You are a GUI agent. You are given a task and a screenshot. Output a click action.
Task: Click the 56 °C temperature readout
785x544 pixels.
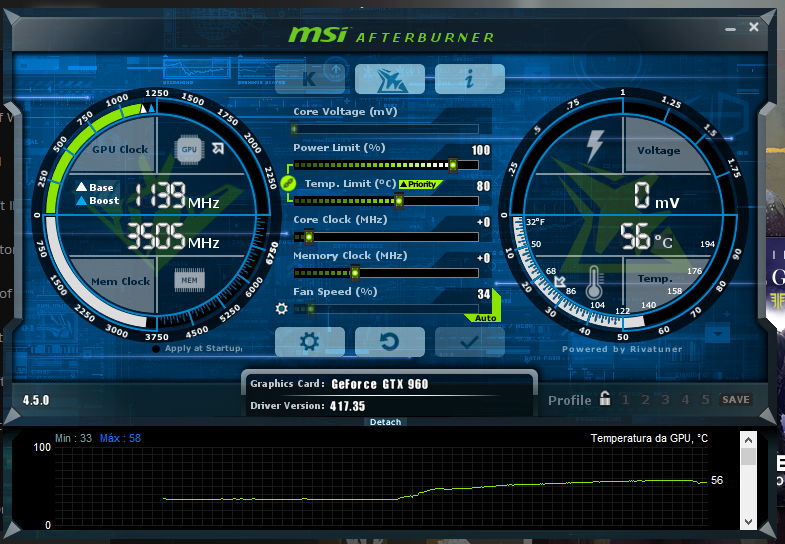tap(646, 237)
